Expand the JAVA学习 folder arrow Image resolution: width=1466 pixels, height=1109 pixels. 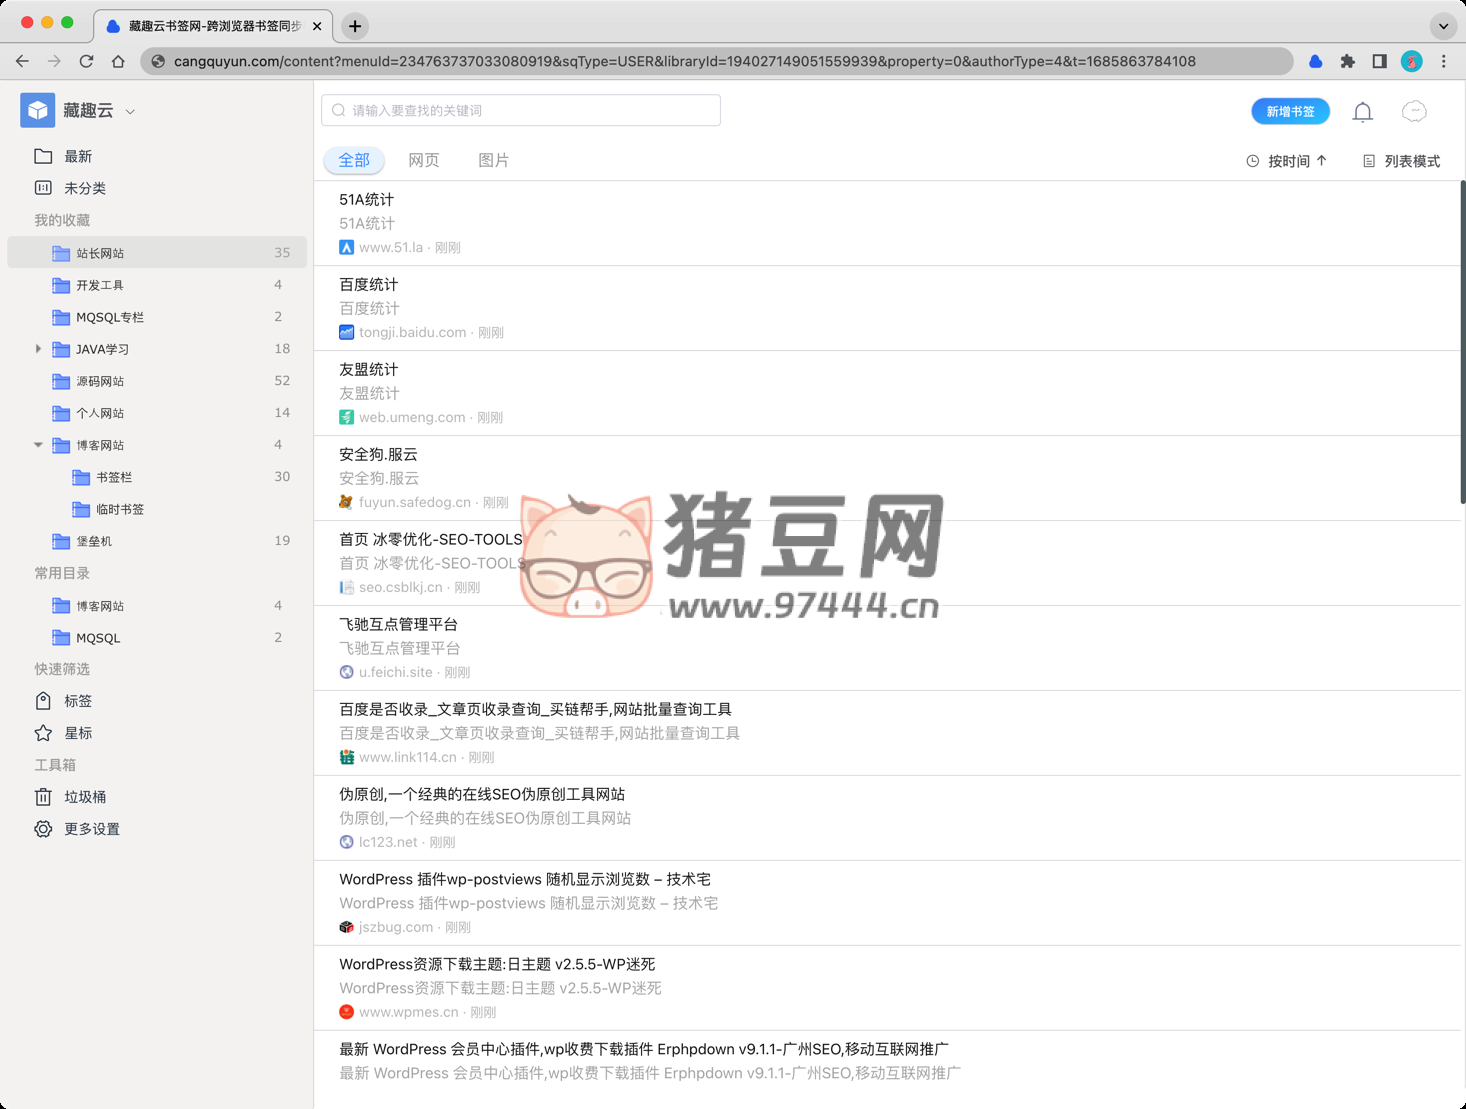click(38, 349)
